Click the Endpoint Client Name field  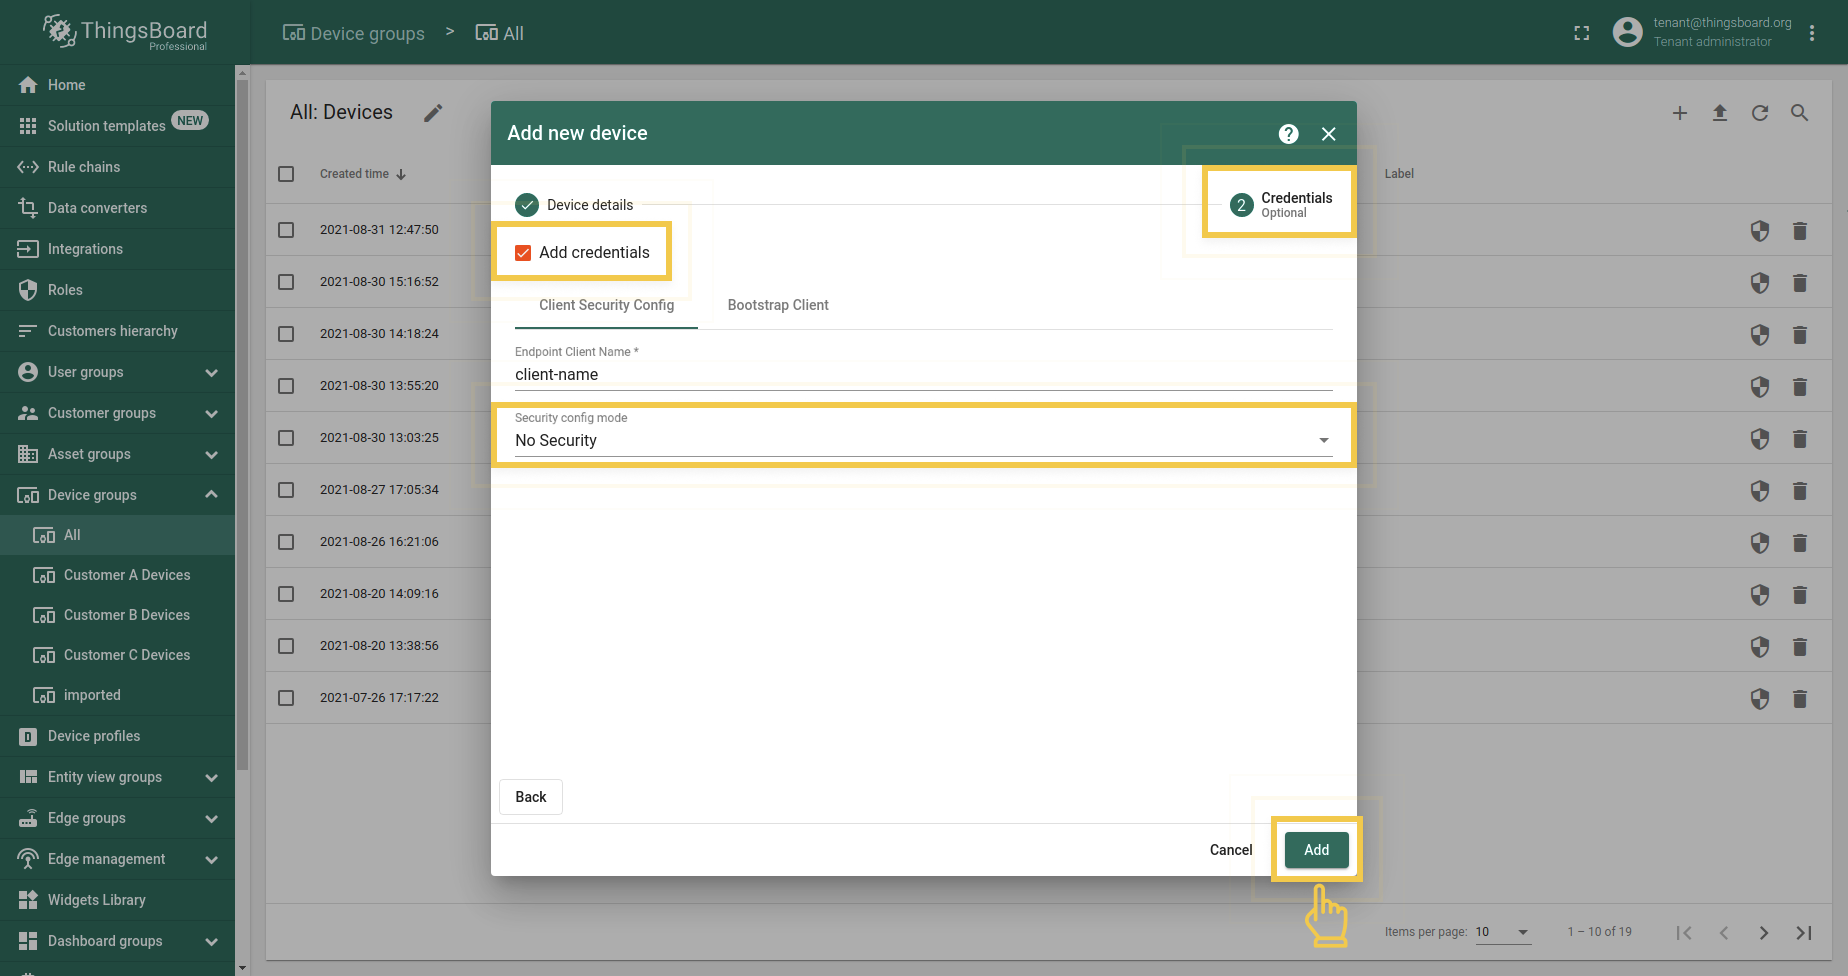(923, 375)
